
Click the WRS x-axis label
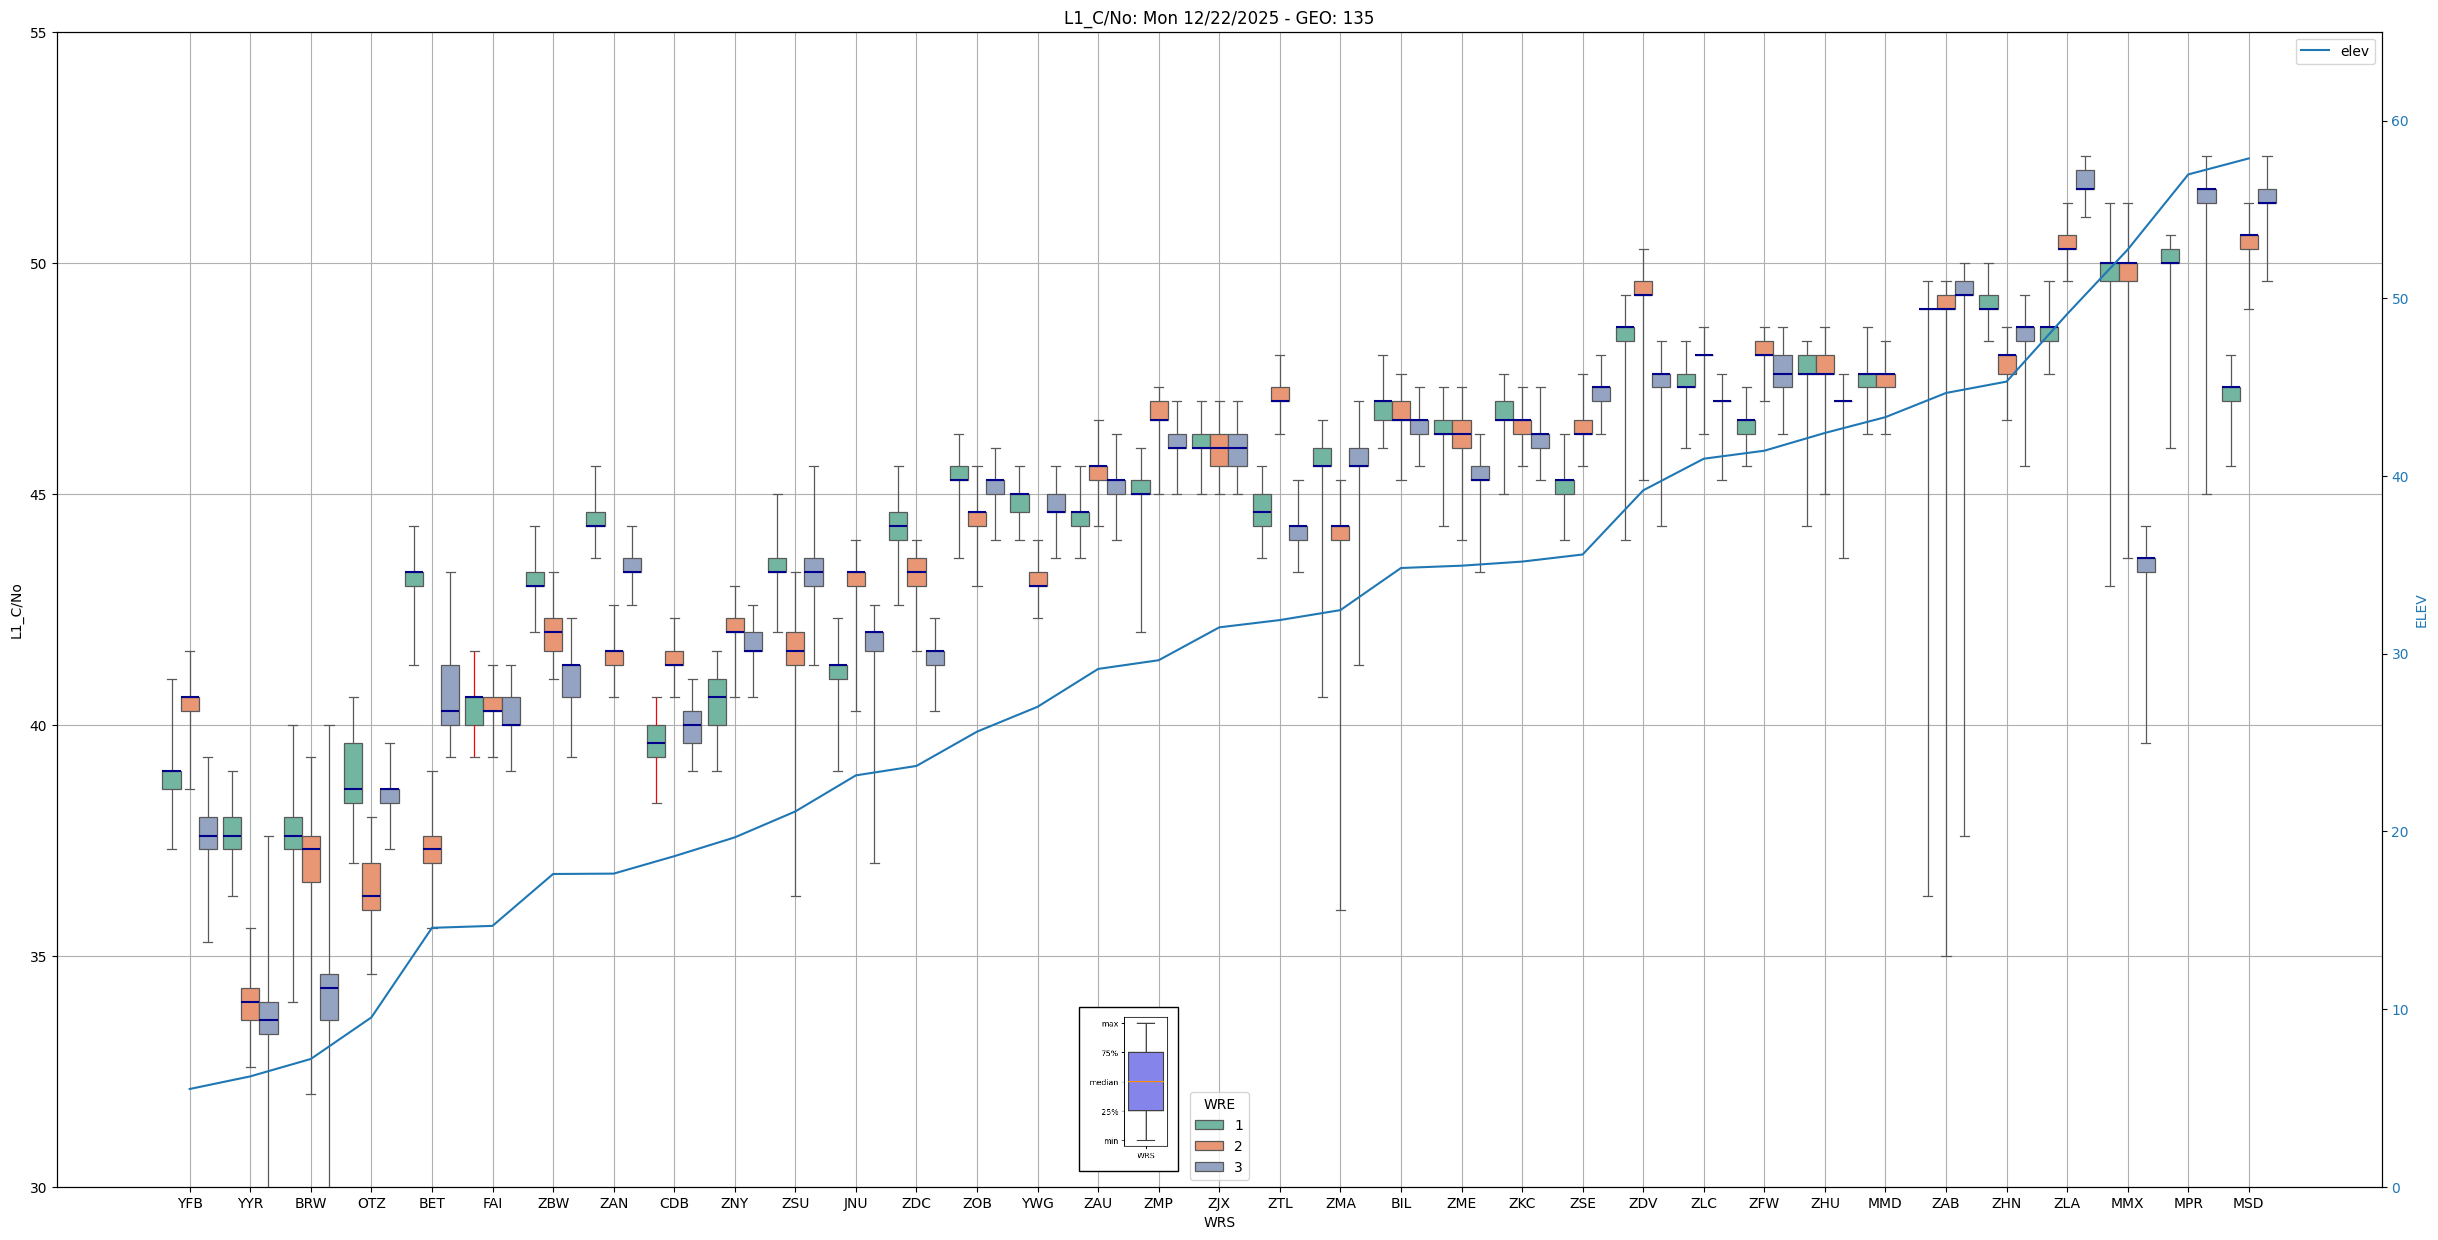1218,1222
